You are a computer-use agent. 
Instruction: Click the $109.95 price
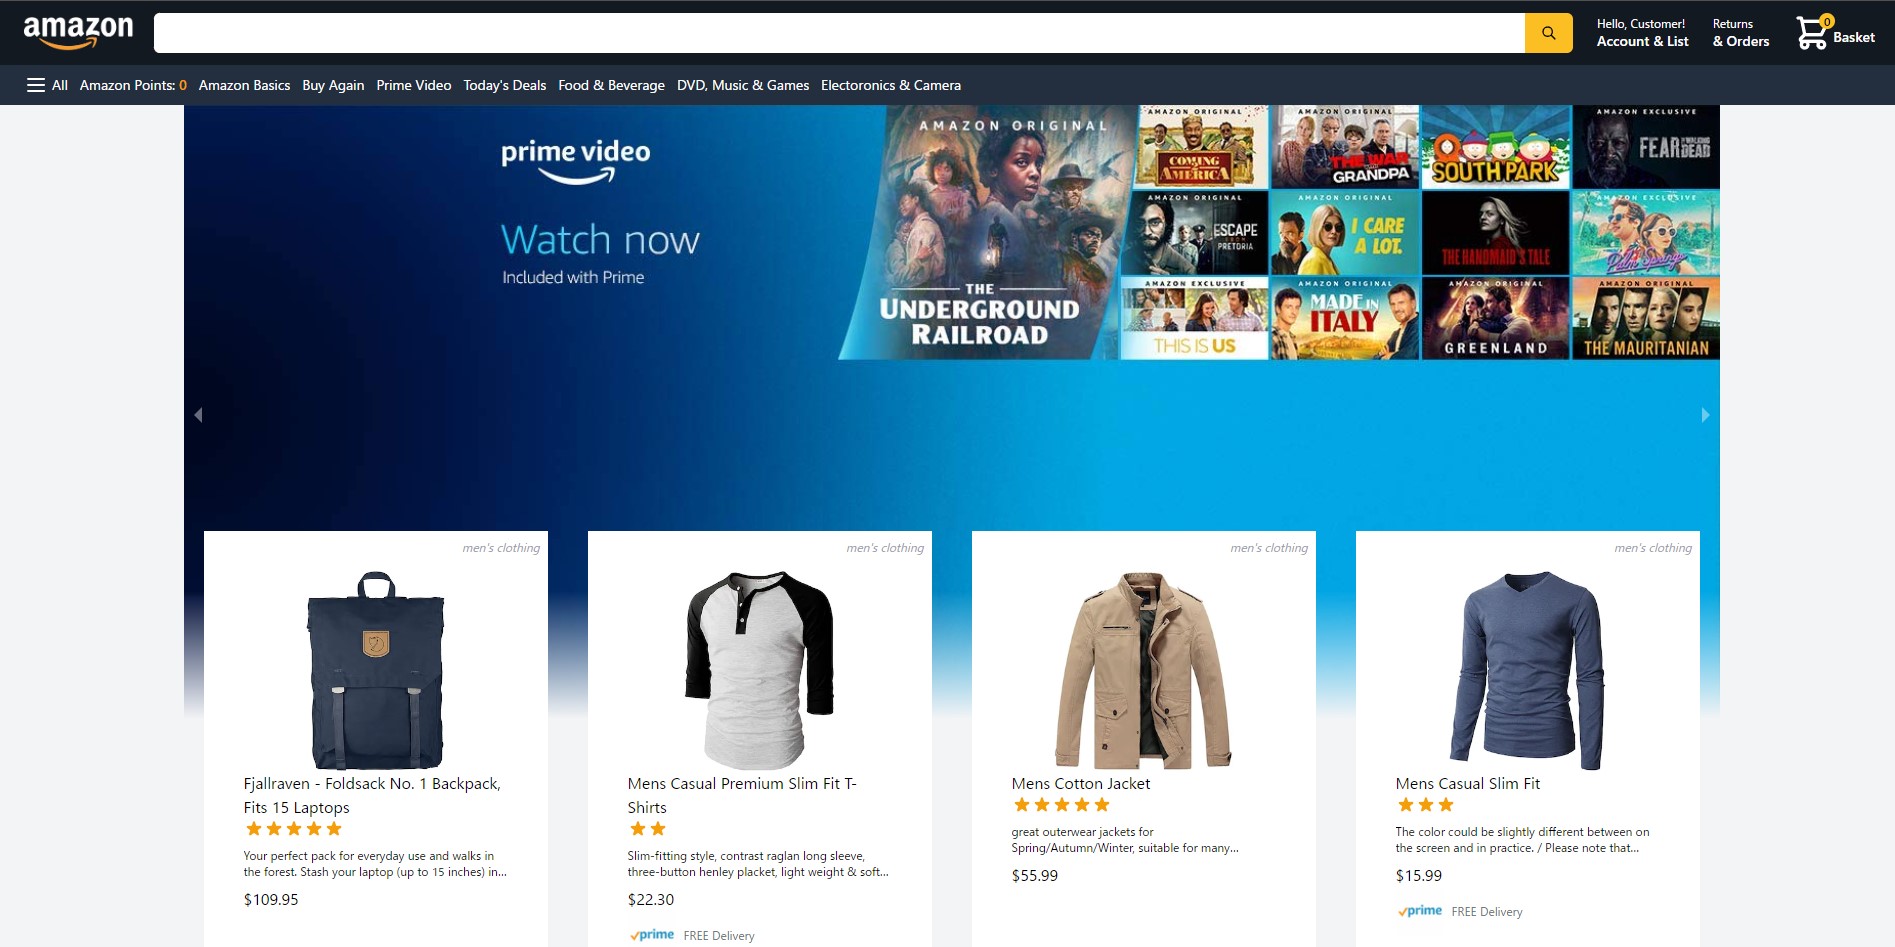tap(271, 900)
